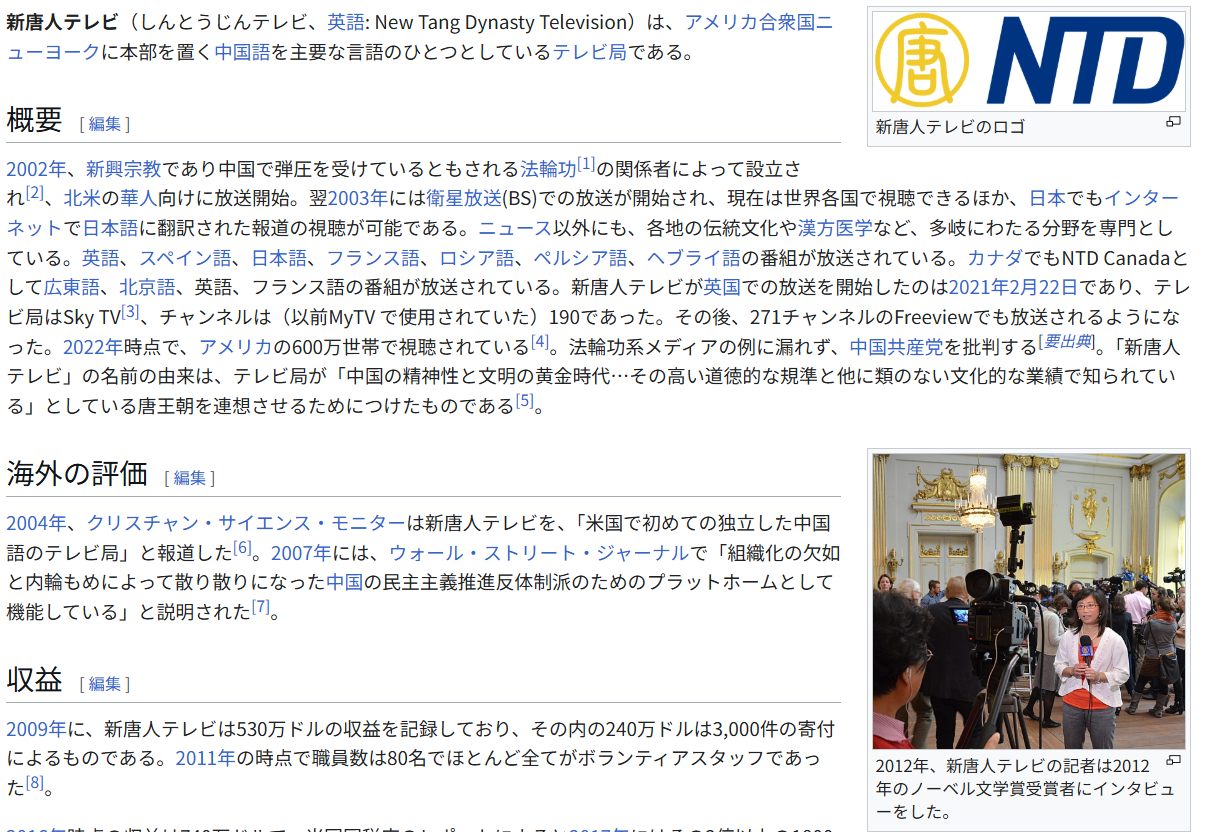Open the 中国共産党 article link
This screenshot has width=1210, height=832.
896,348
